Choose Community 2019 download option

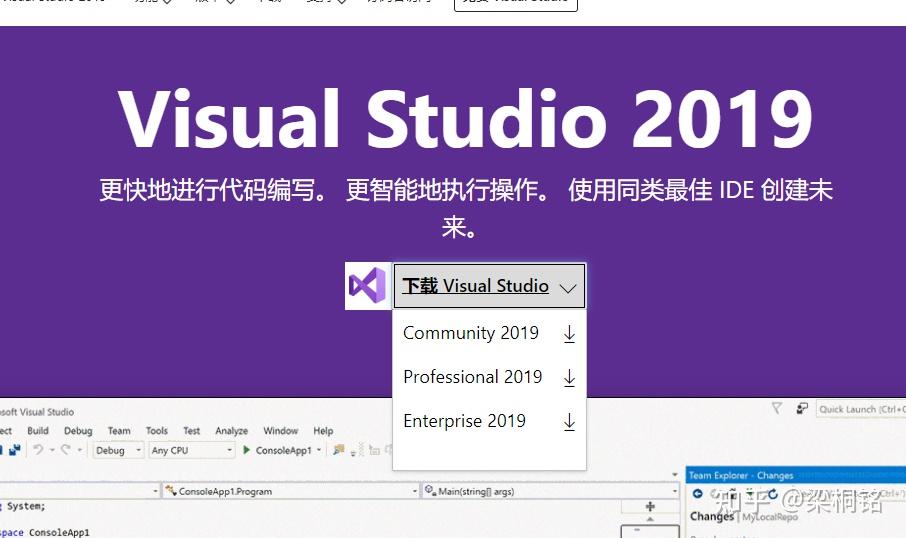pyautogui.click(x=489, y=333)
